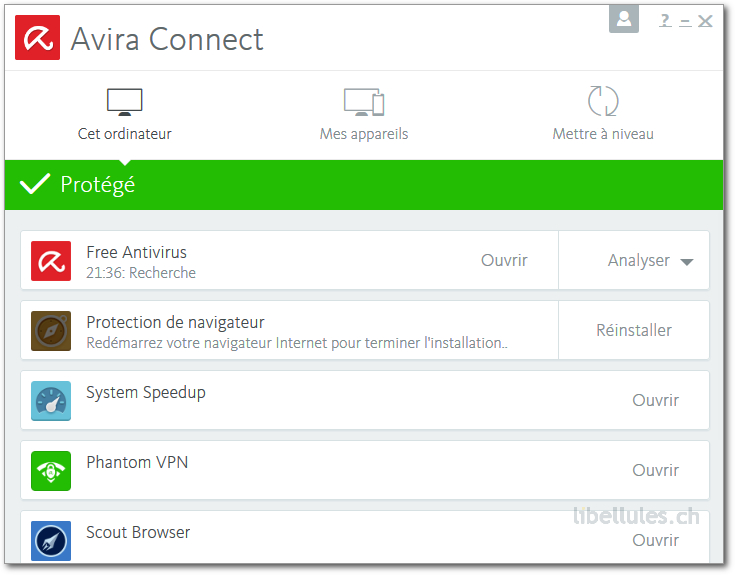Viewport: 735px width, 575px height.
Task: Click the Protégé status text
Action: tap(98, 185)
